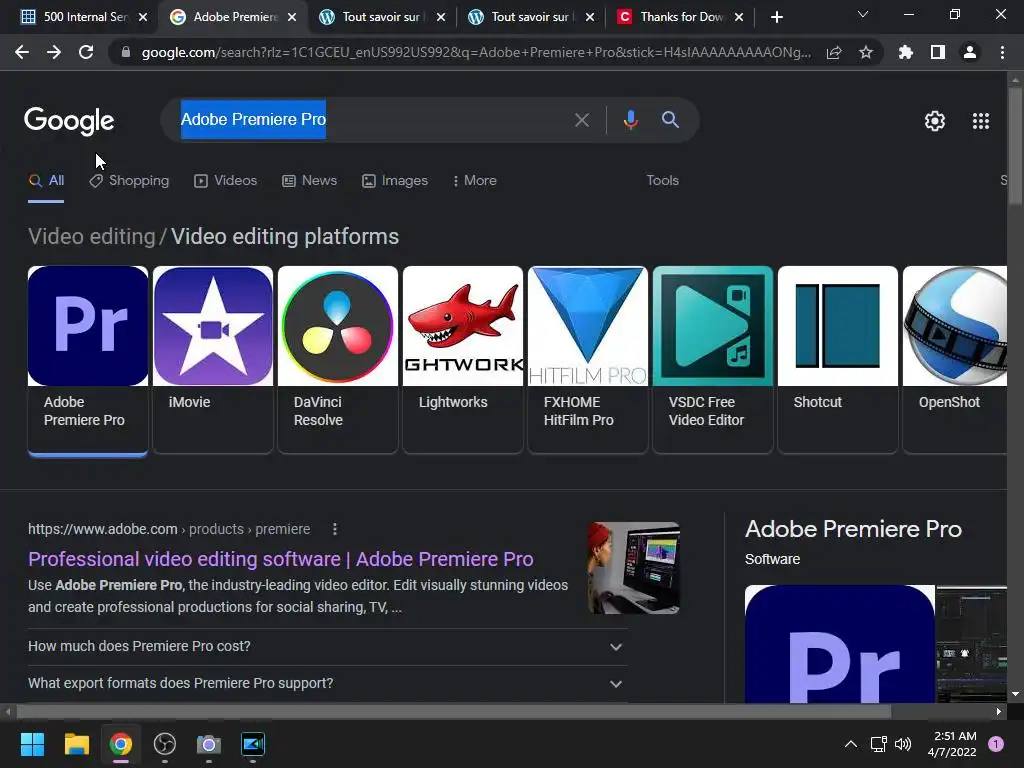
Task: Select Lightworks platform card
Action: [x=463, y=359]
